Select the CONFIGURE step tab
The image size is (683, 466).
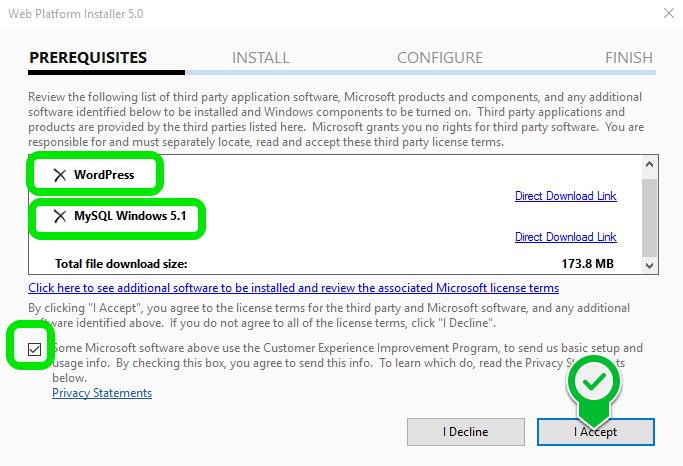pos(440,57)
